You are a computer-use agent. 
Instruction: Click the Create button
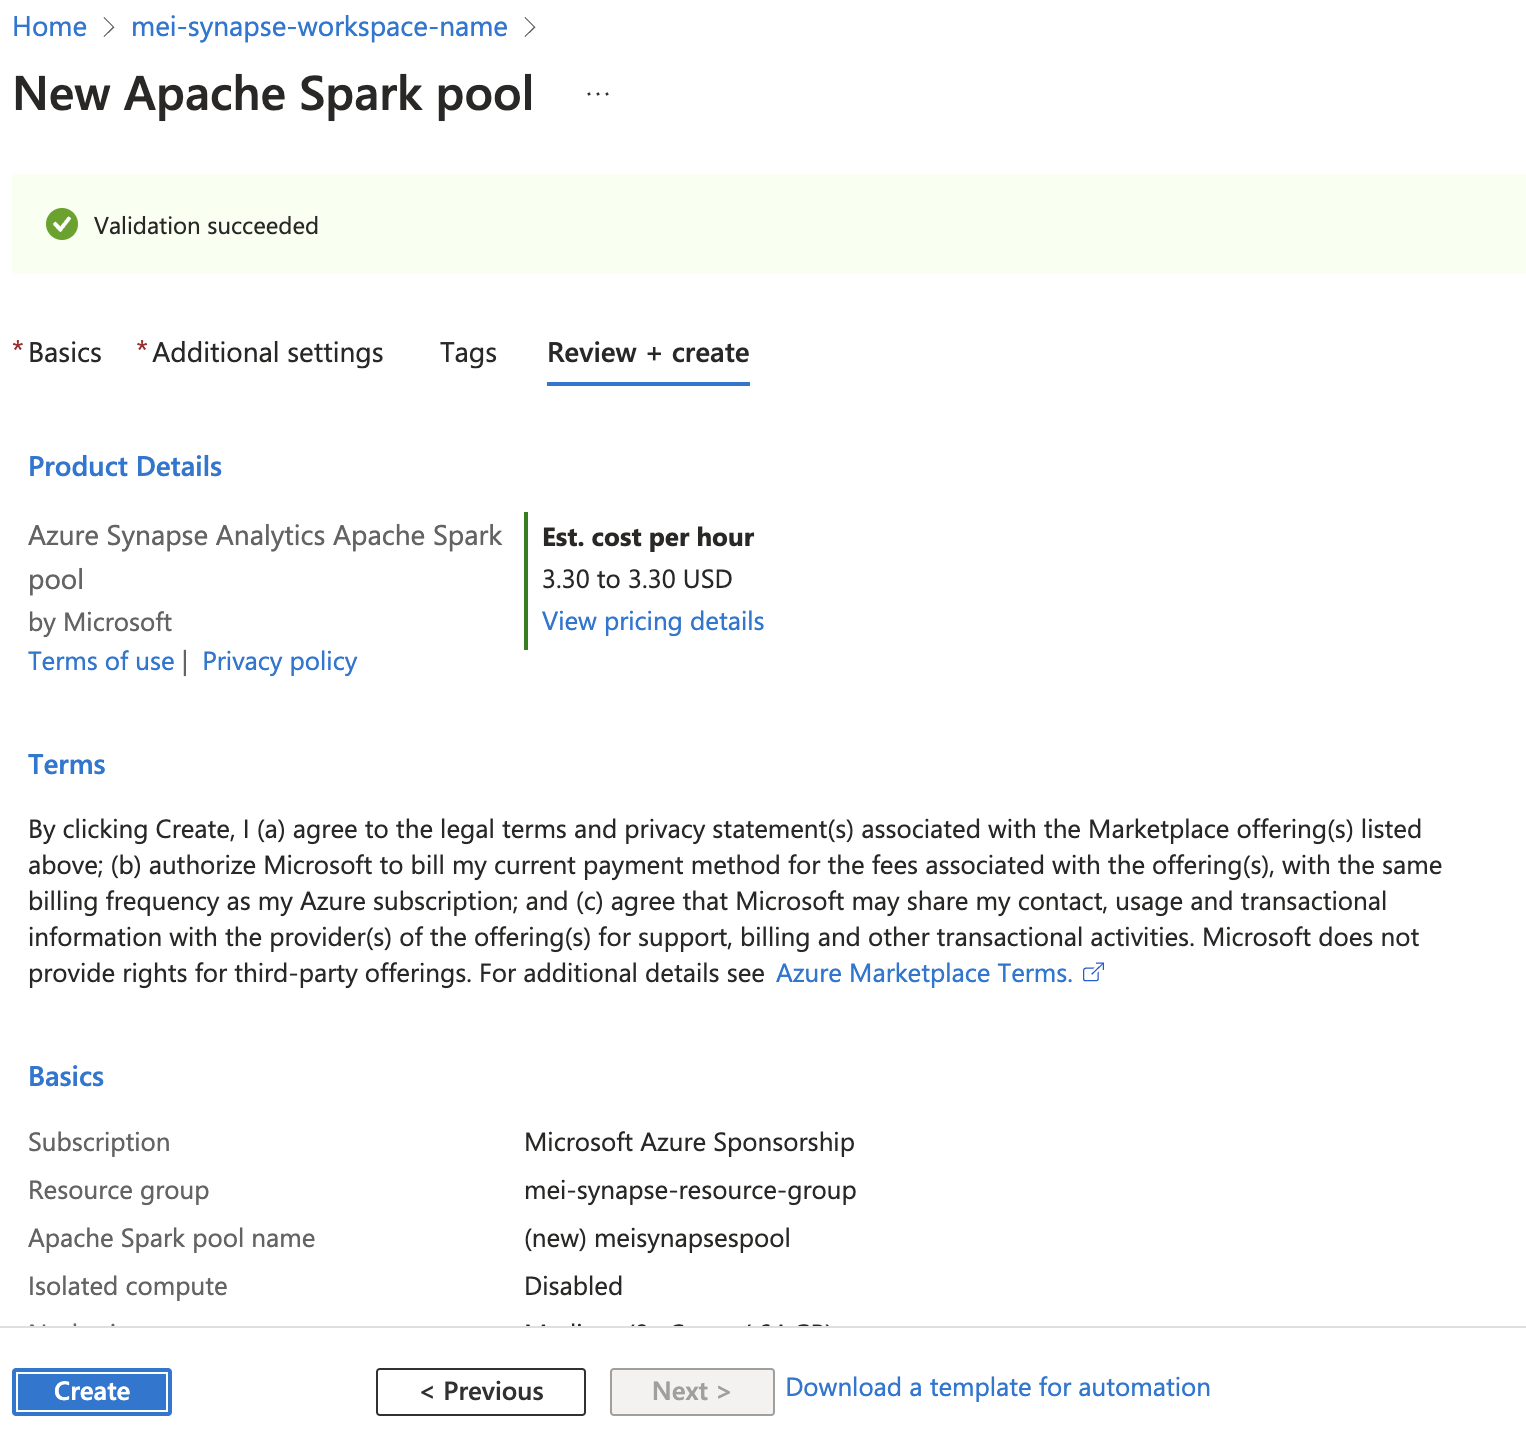[x=91, y=1391]
